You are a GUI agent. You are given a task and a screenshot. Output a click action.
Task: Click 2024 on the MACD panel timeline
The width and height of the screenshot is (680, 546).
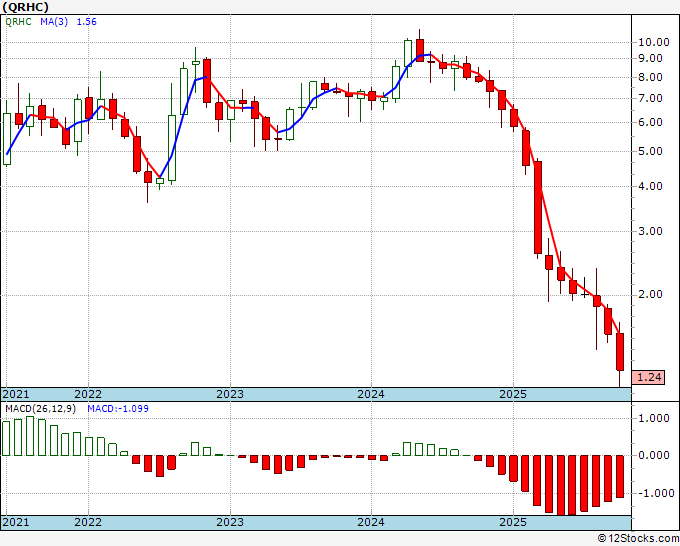coord(371,522)
